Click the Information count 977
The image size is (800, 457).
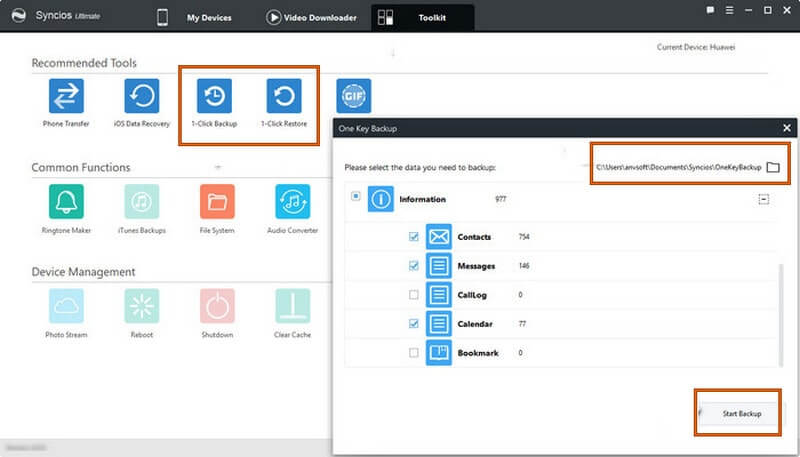[x=501, y=199]
